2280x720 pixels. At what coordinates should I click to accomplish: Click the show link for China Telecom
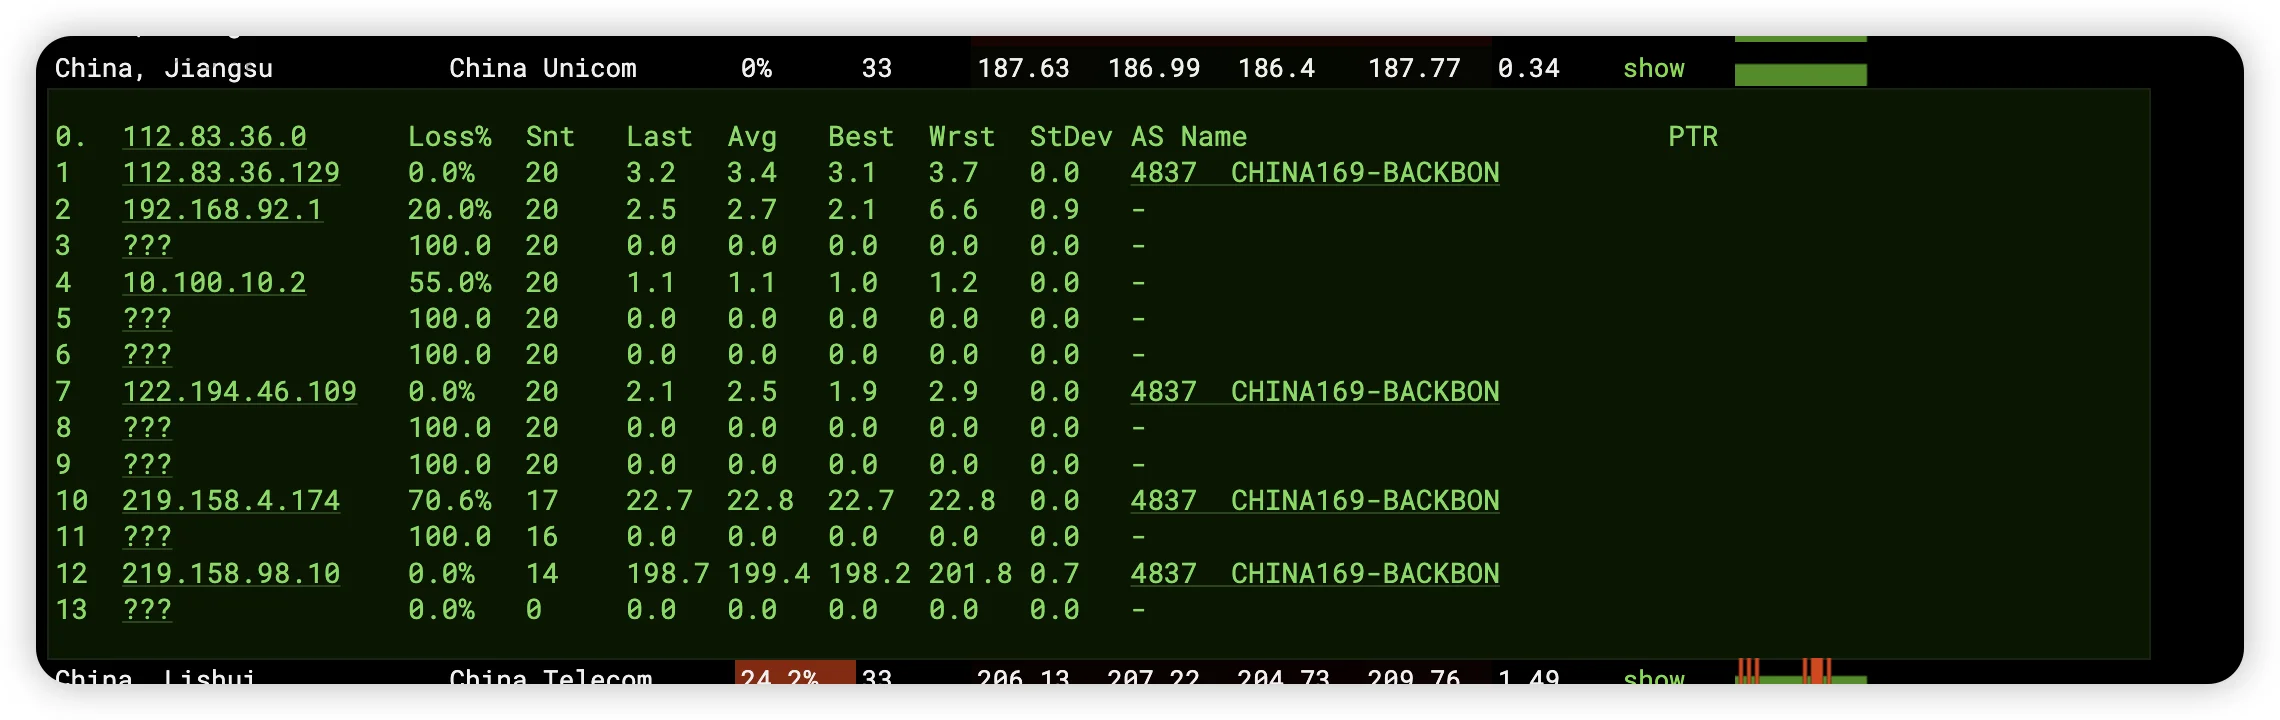(1653, 676)
